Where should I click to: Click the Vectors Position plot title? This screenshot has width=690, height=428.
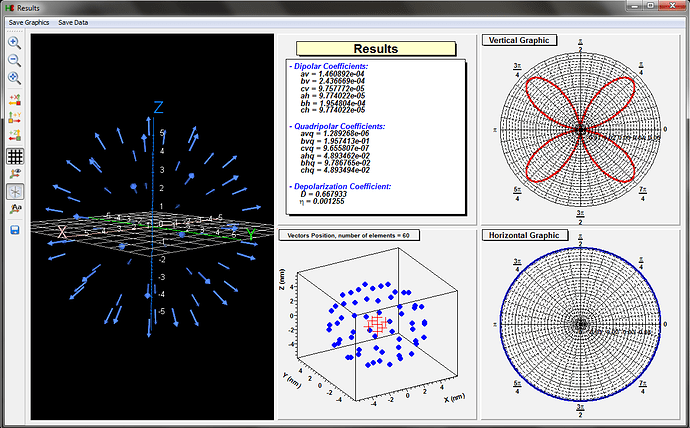point(347,234)
